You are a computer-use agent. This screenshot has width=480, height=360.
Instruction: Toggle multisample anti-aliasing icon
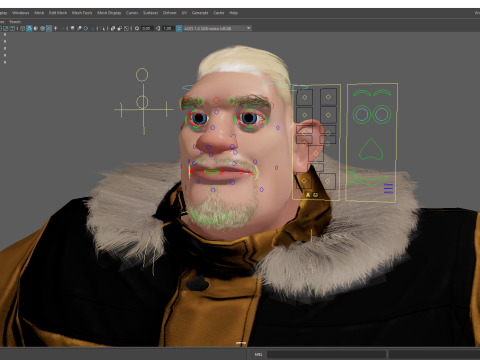86,28
